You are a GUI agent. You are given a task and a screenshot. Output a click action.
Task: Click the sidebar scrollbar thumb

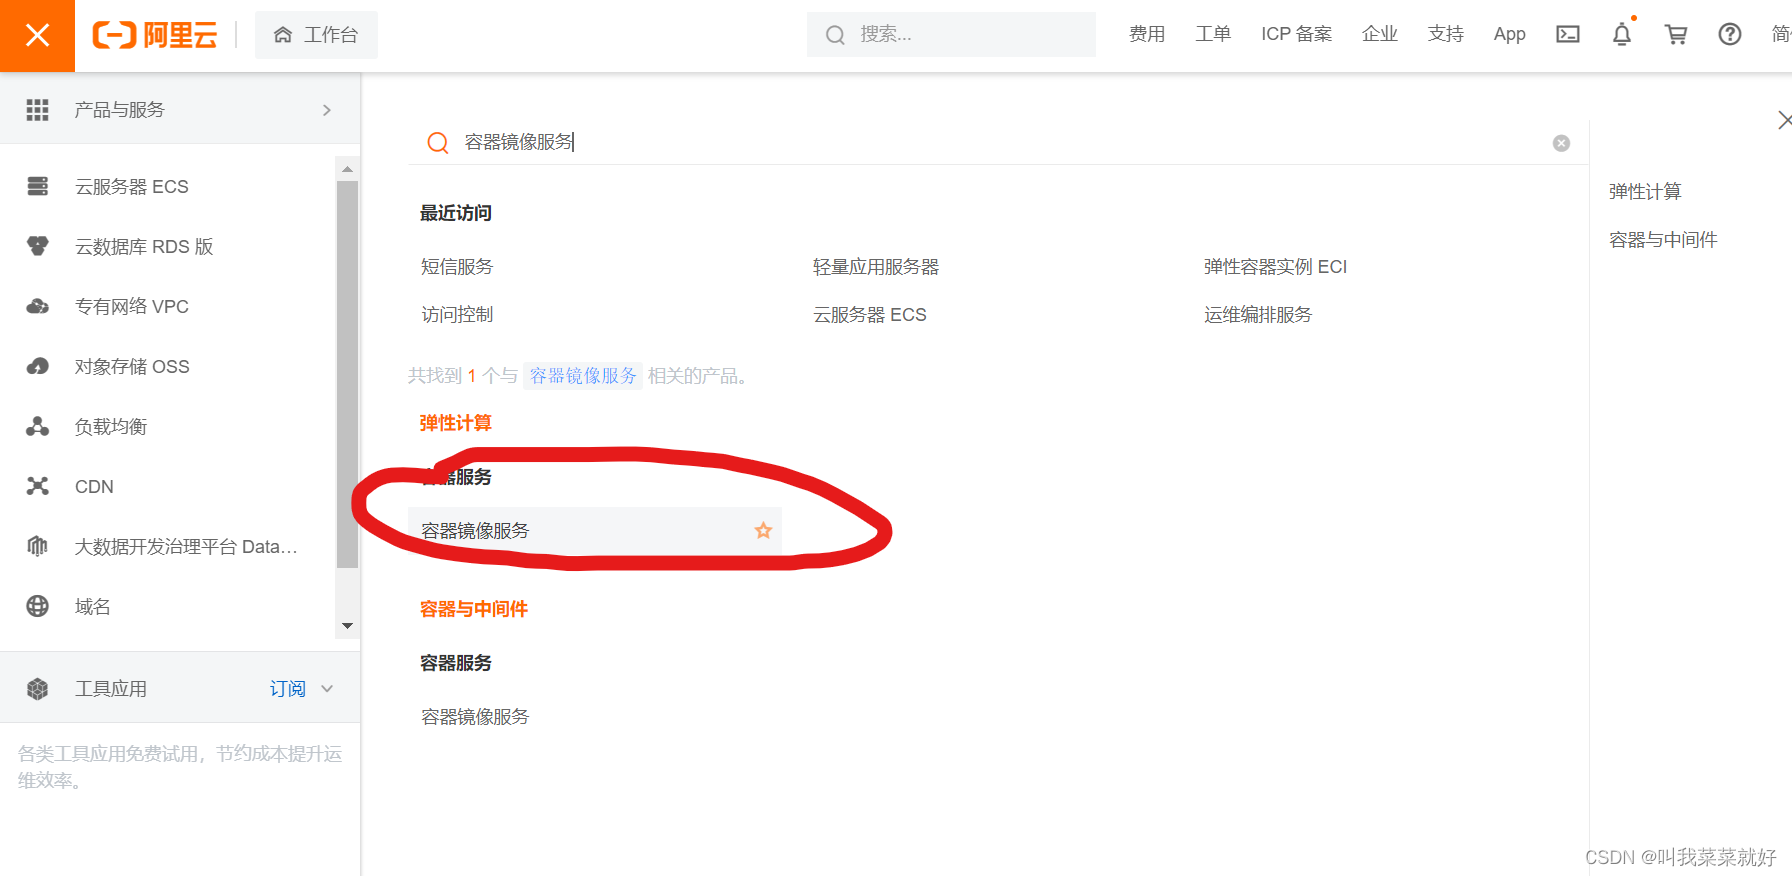347,374
